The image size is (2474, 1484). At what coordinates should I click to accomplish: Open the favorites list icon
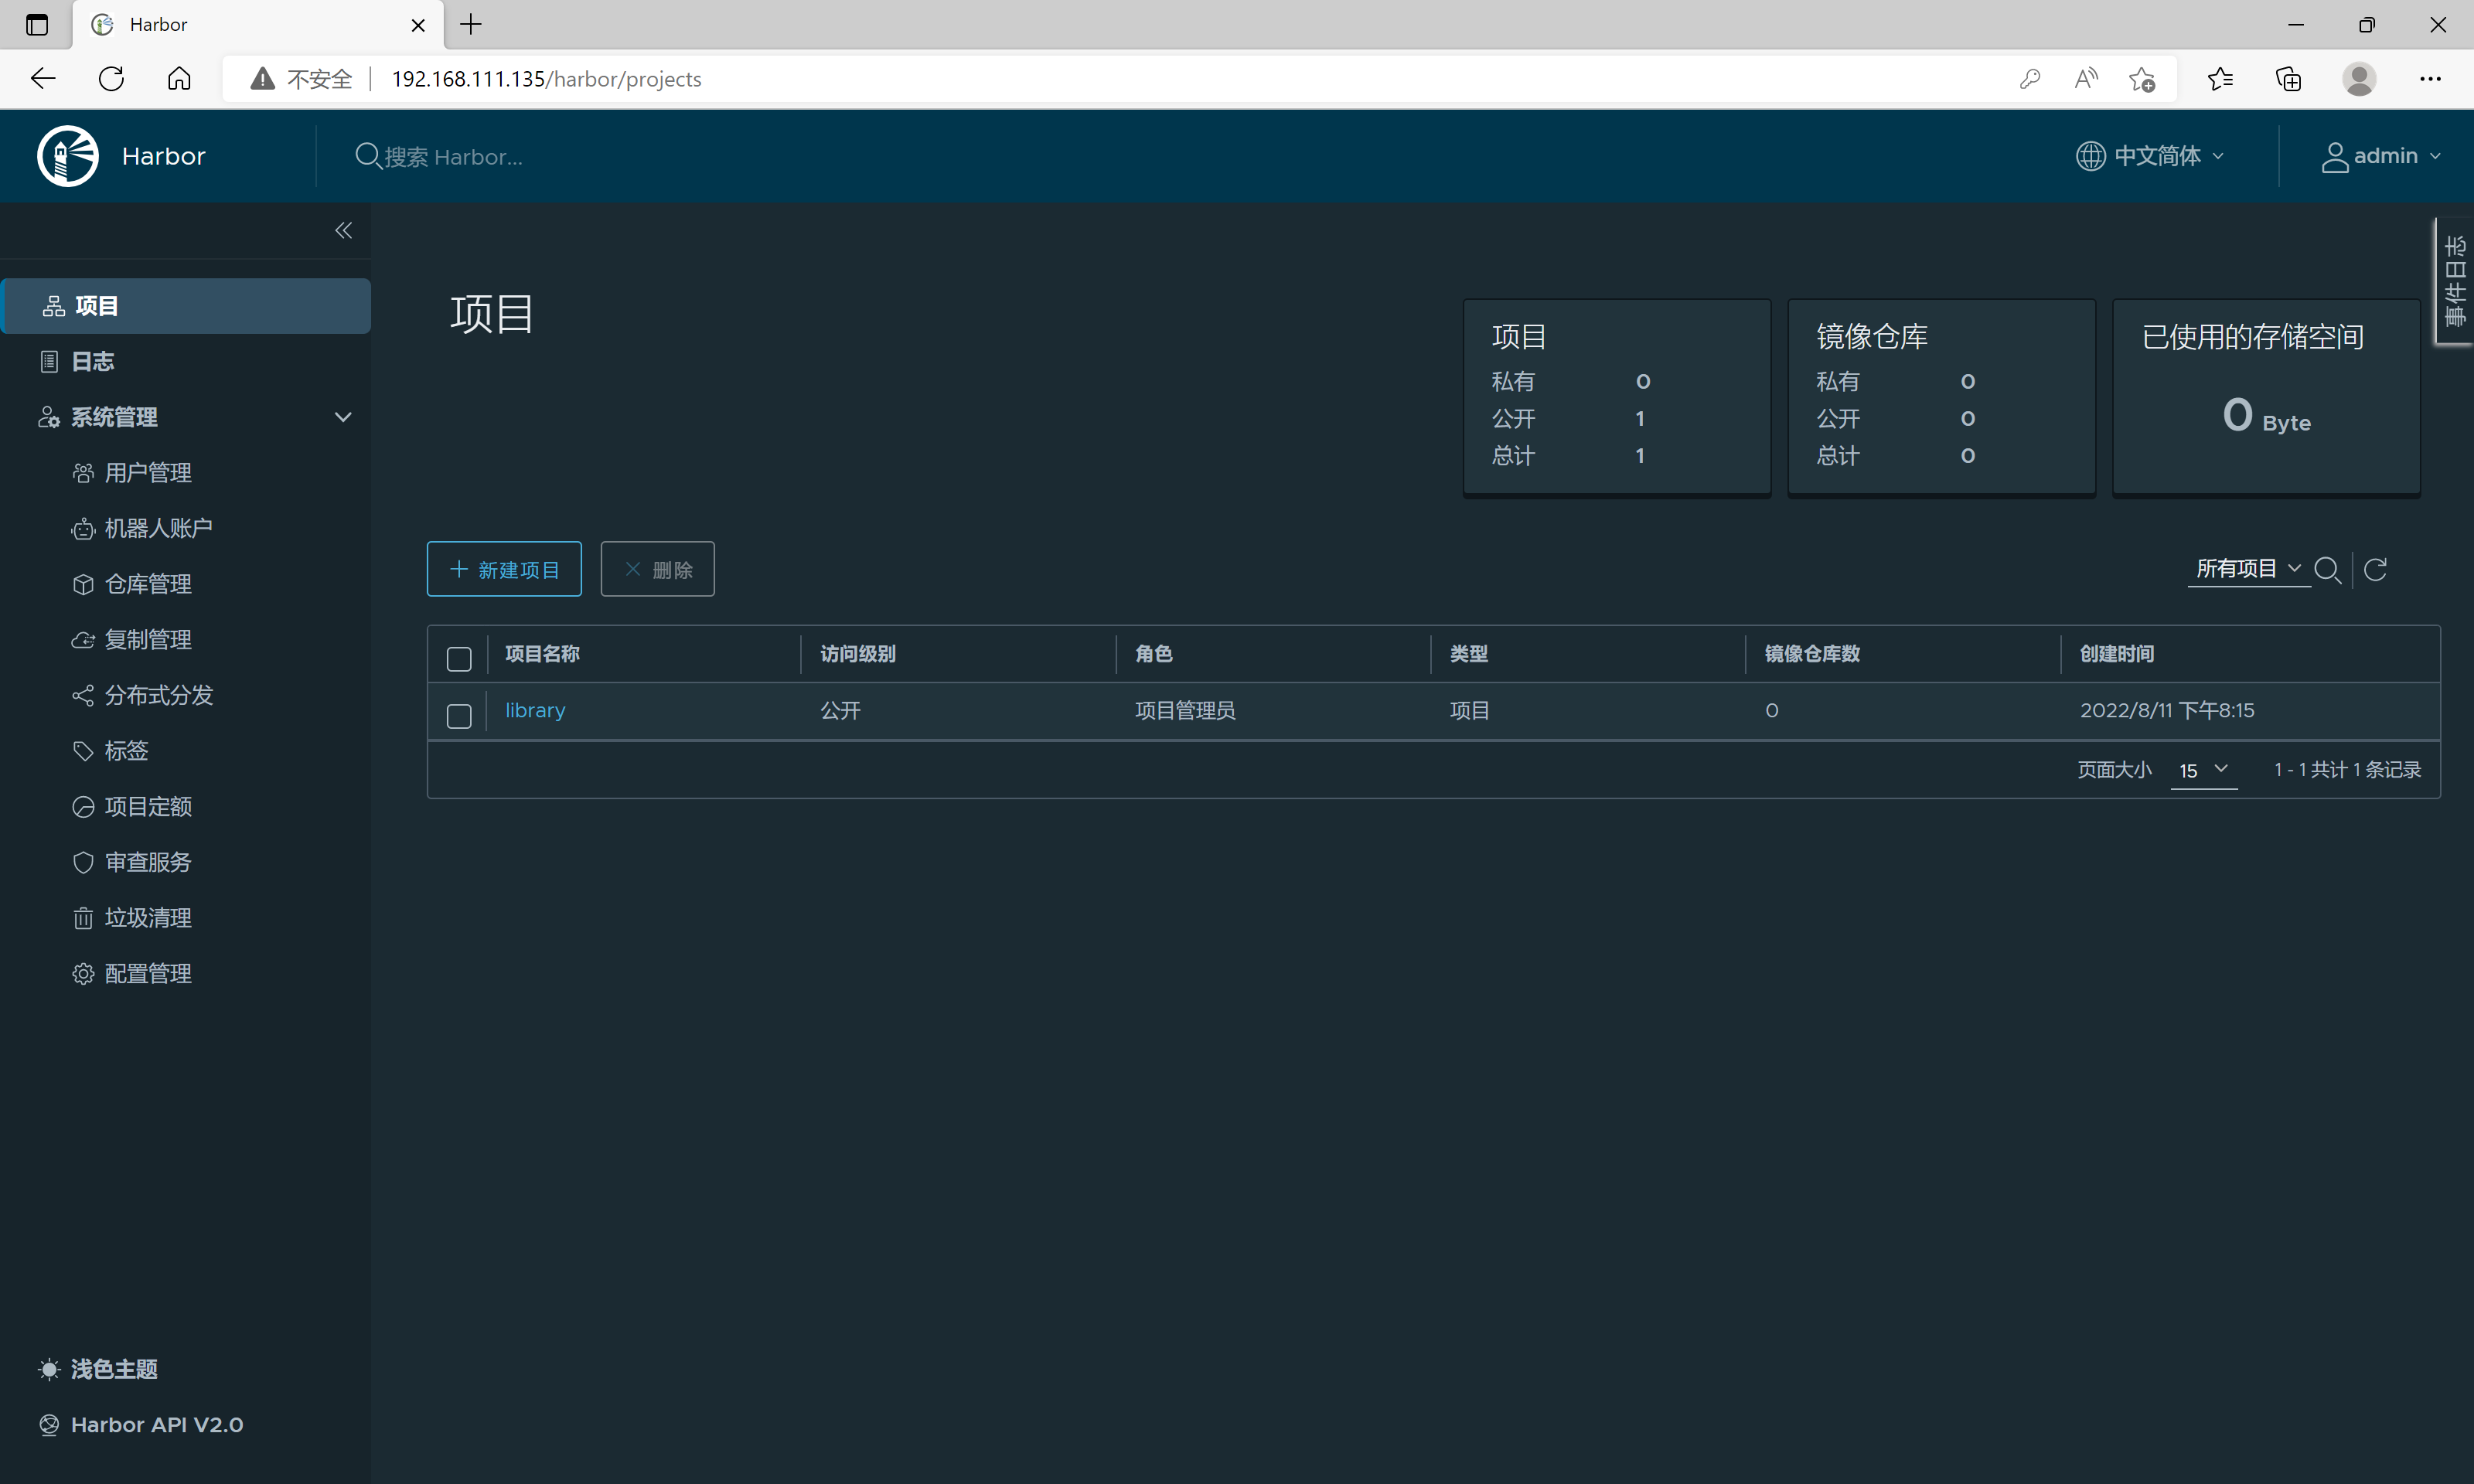click(x=2220, y=79)
